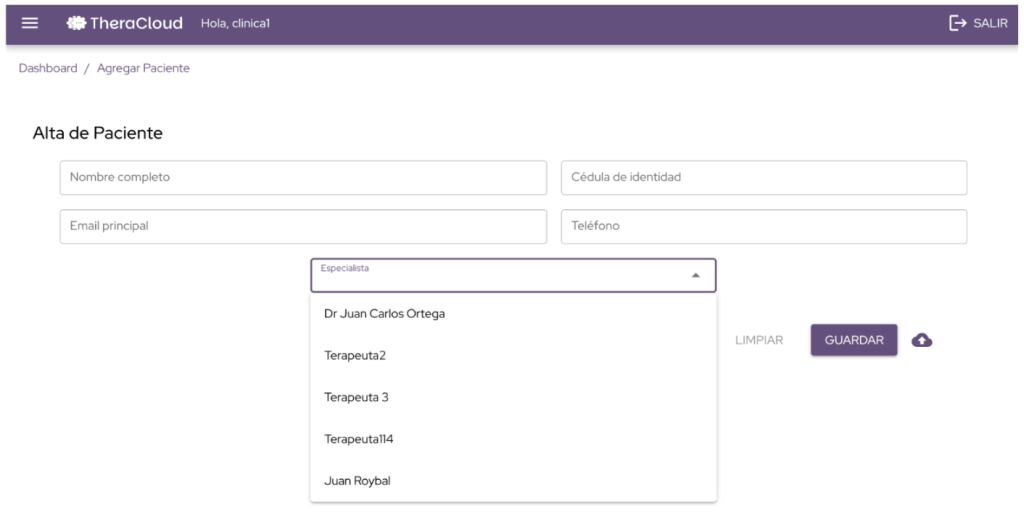Image resolution: width=1024 pixels, height=527 pixels.
Task: Collapse the Especialista dropdown arrow
Action: (x=696, y=276)
